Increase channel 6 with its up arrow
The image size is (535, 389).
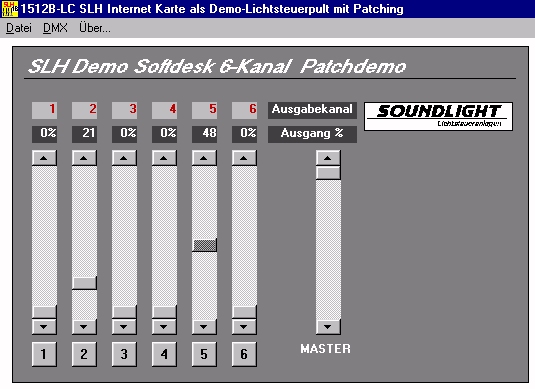point(244,158)
